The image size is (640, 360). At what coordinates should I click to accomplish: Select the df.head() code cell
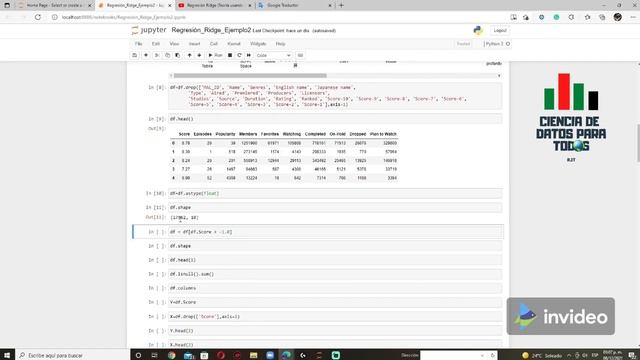click(x=335, y=119)
